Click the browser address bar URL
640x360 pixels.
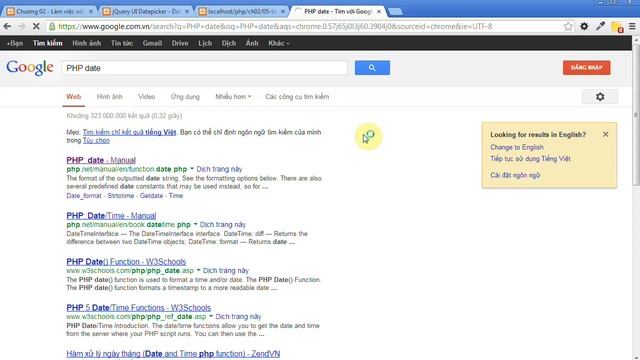[275, 26]
